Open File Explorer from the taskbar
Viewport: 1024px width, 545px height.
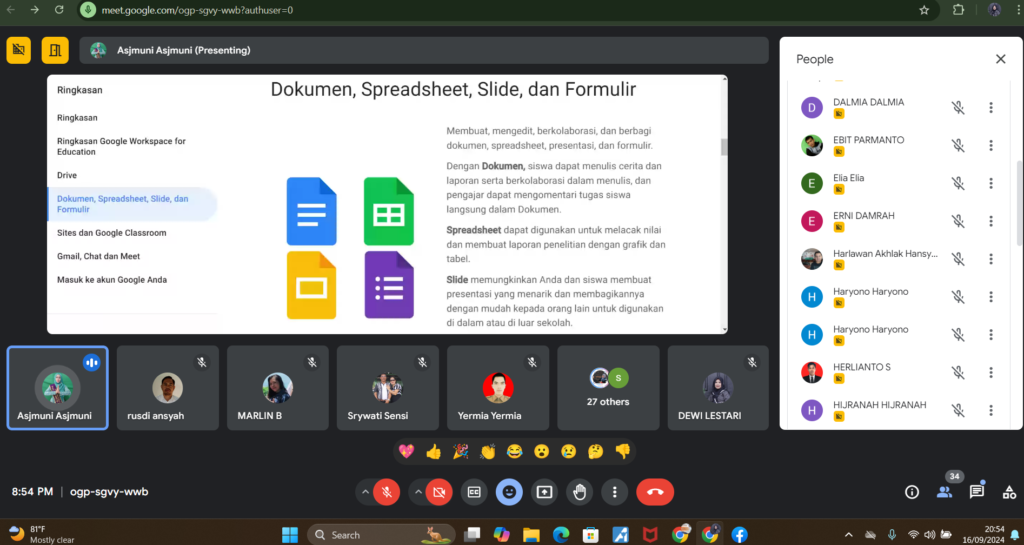[x=531, y=535]
